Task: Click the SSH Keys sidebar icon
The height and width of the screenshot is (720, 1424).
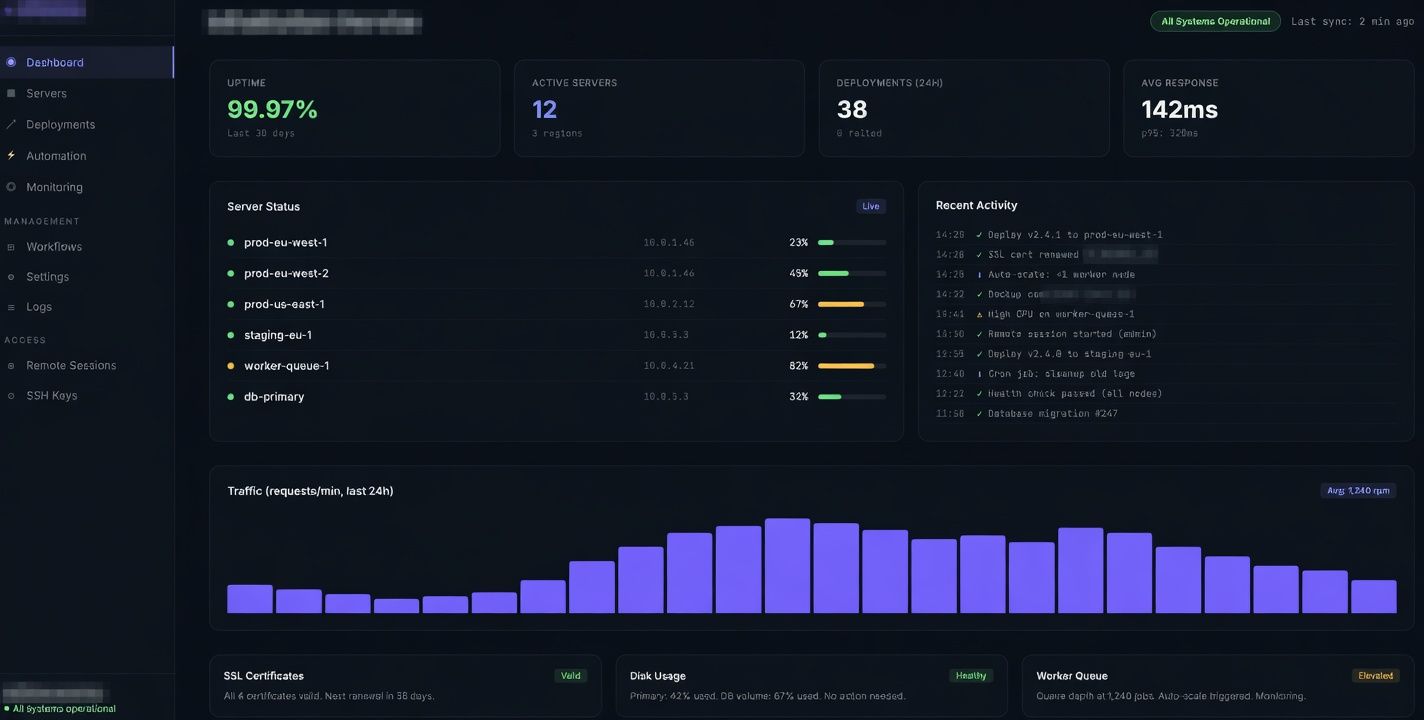Action: point(11,396)
